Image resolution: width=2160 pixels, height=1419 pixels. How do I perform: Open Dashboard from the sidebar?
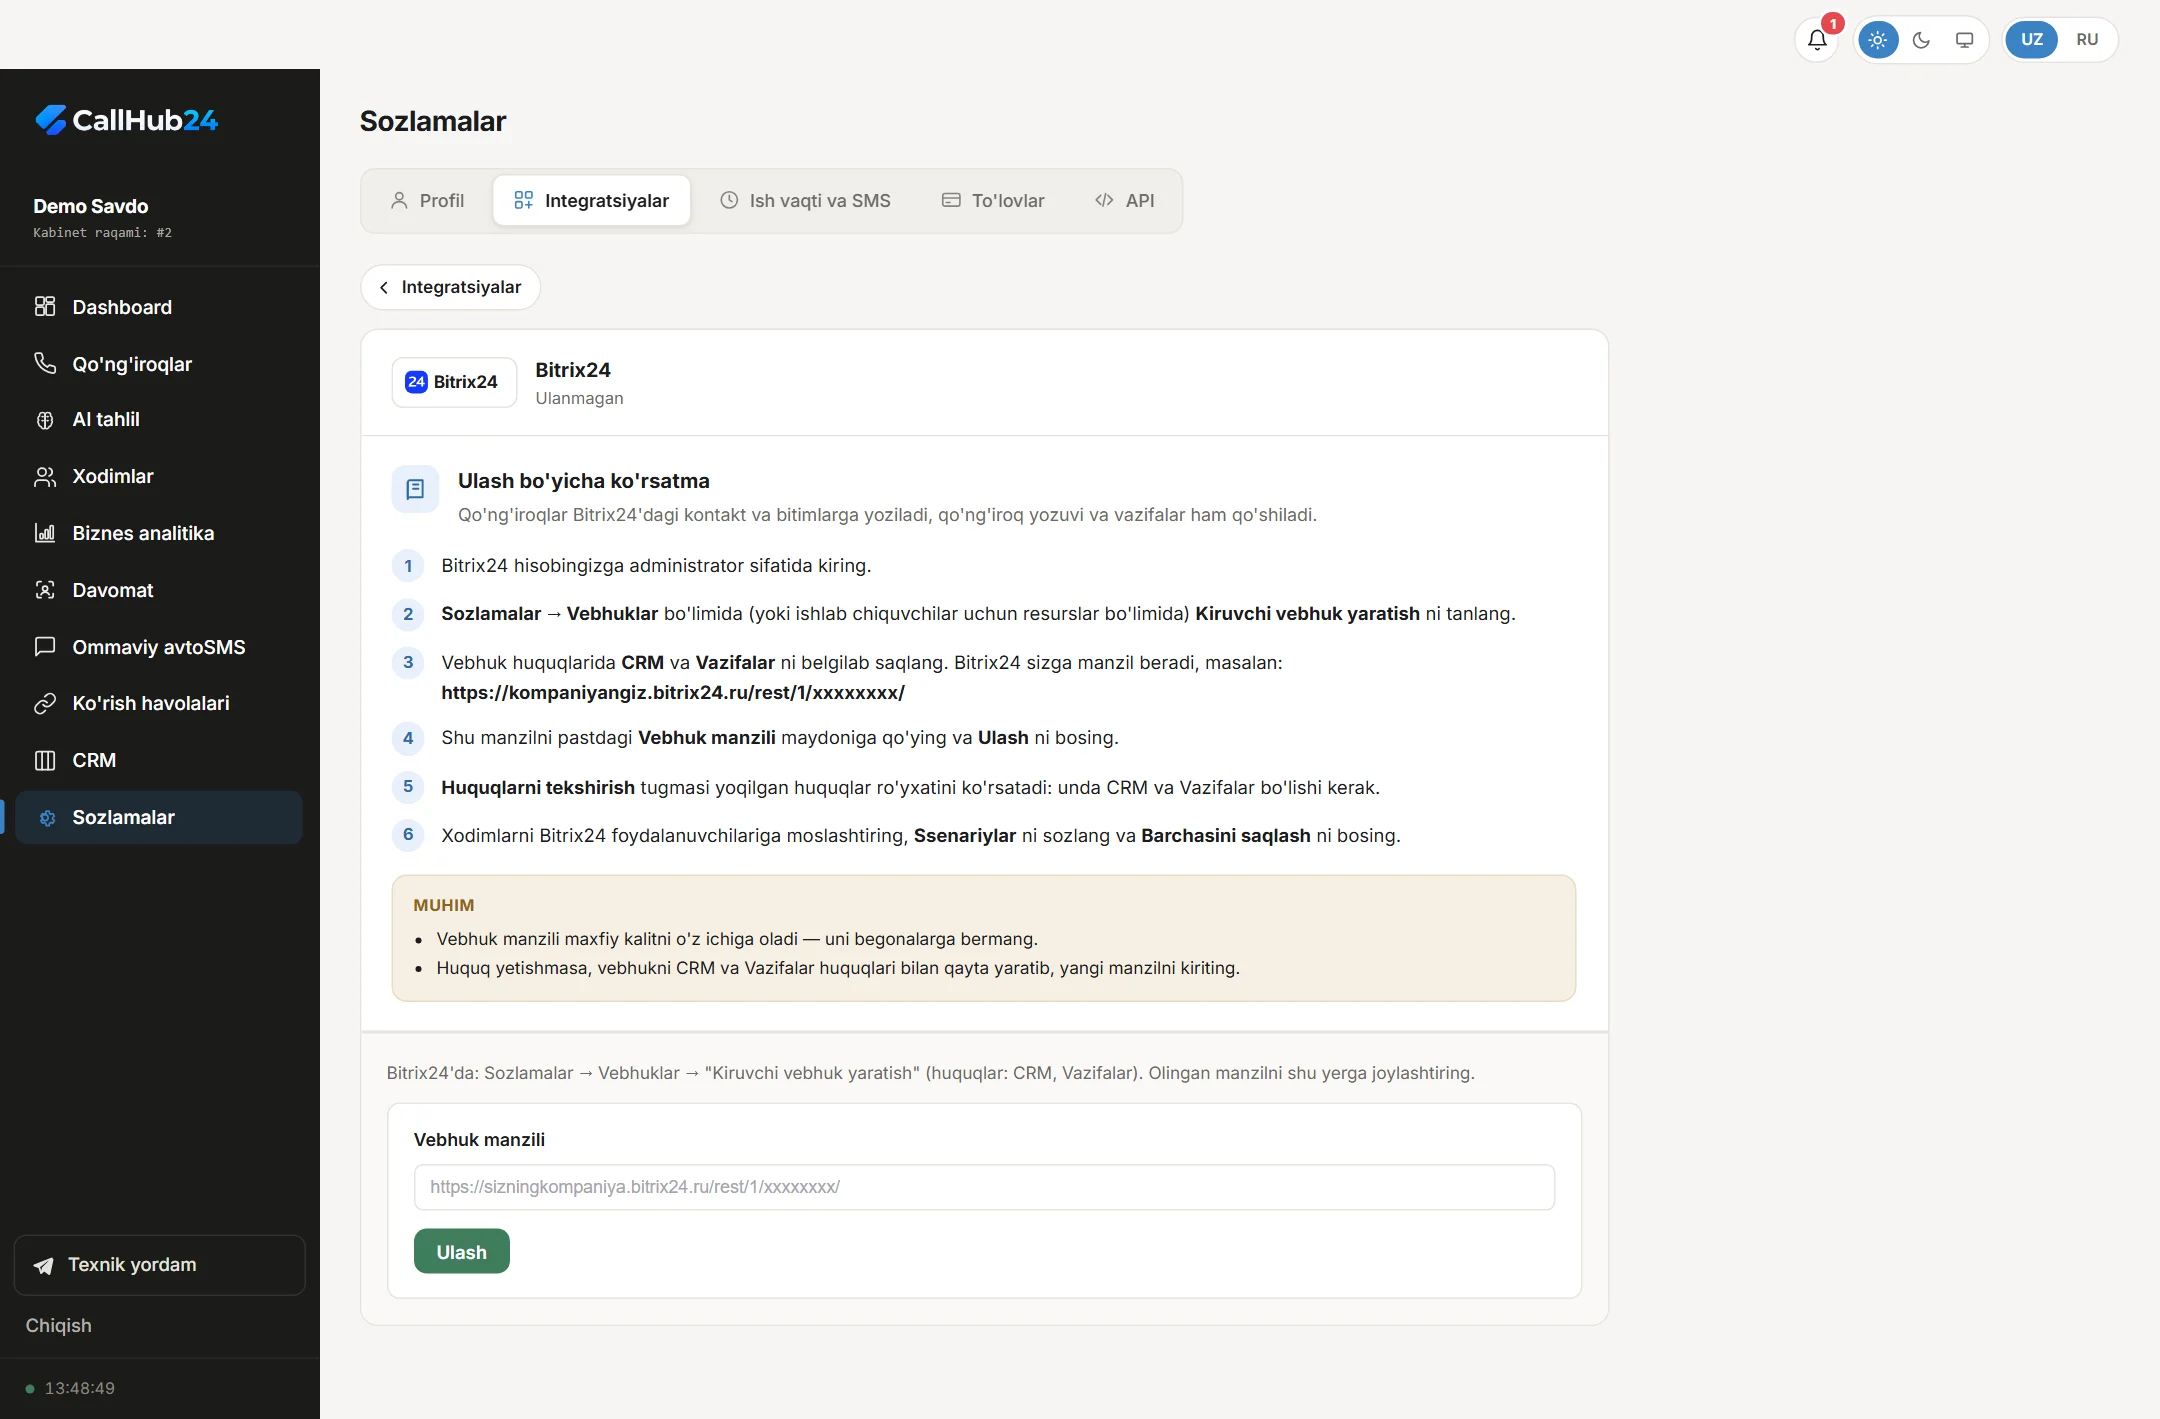point(160,307)
